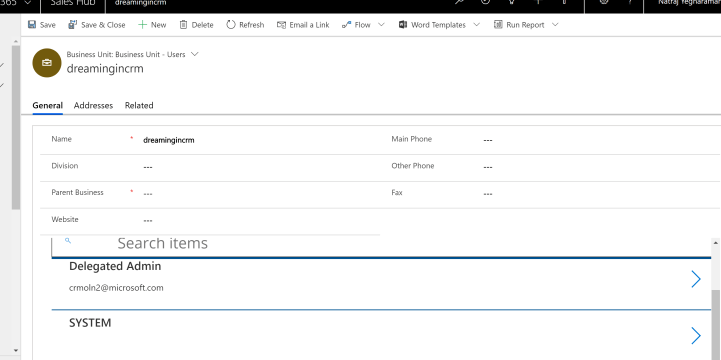Click the New button label
This screenshot has width=721, height=360.
click(x=159, y=25)
